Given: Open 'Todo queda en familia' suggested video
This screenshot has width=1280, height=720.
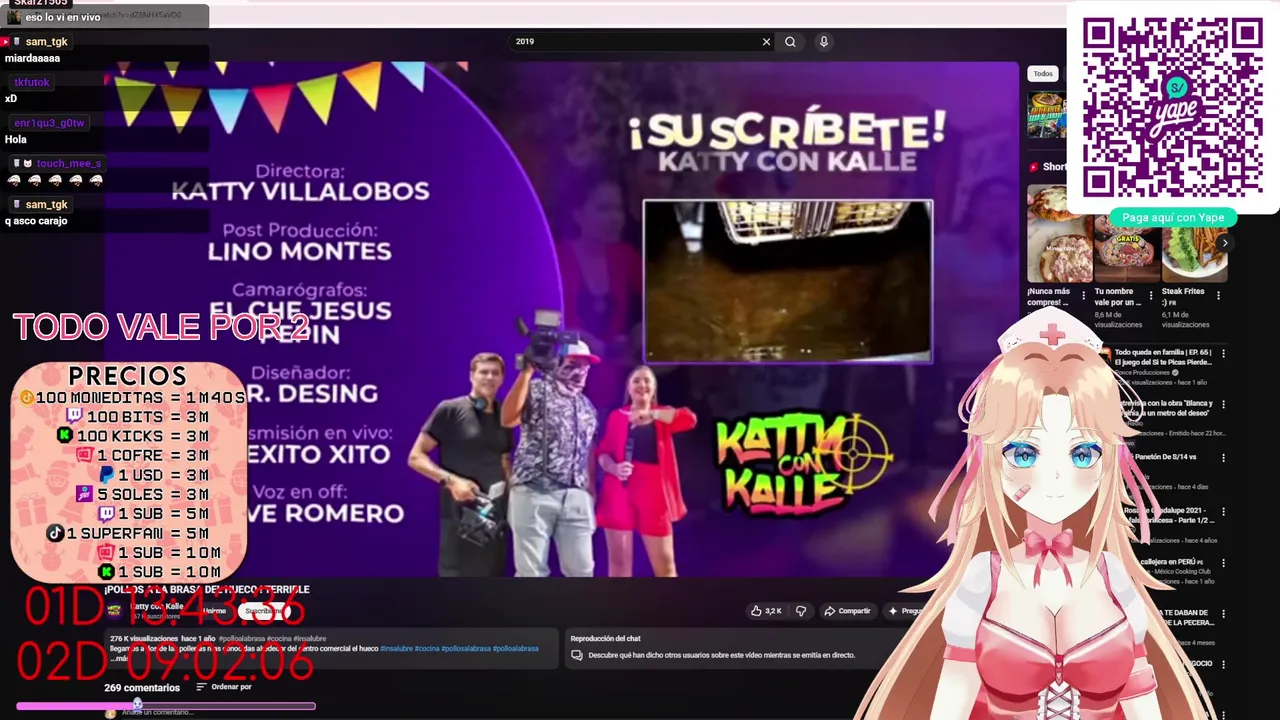Looking at the screenshot, I should click(1163, 357).
